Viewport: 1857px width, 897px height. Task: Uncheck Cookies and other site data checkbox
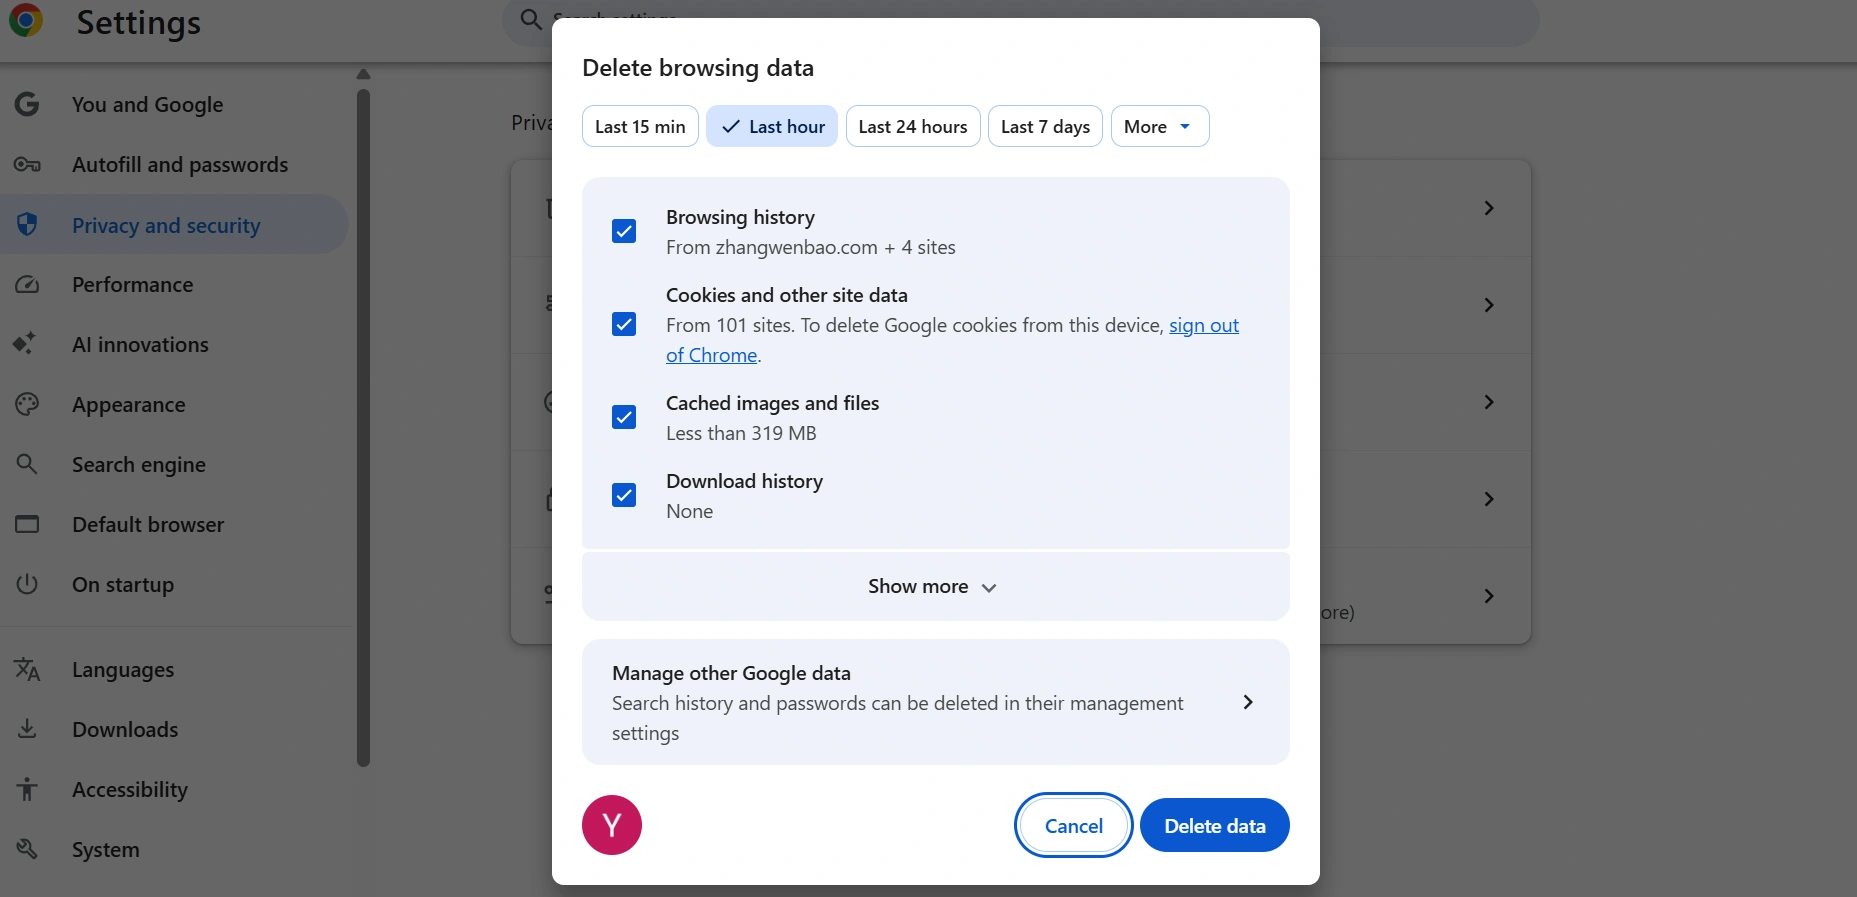point(624,324)
